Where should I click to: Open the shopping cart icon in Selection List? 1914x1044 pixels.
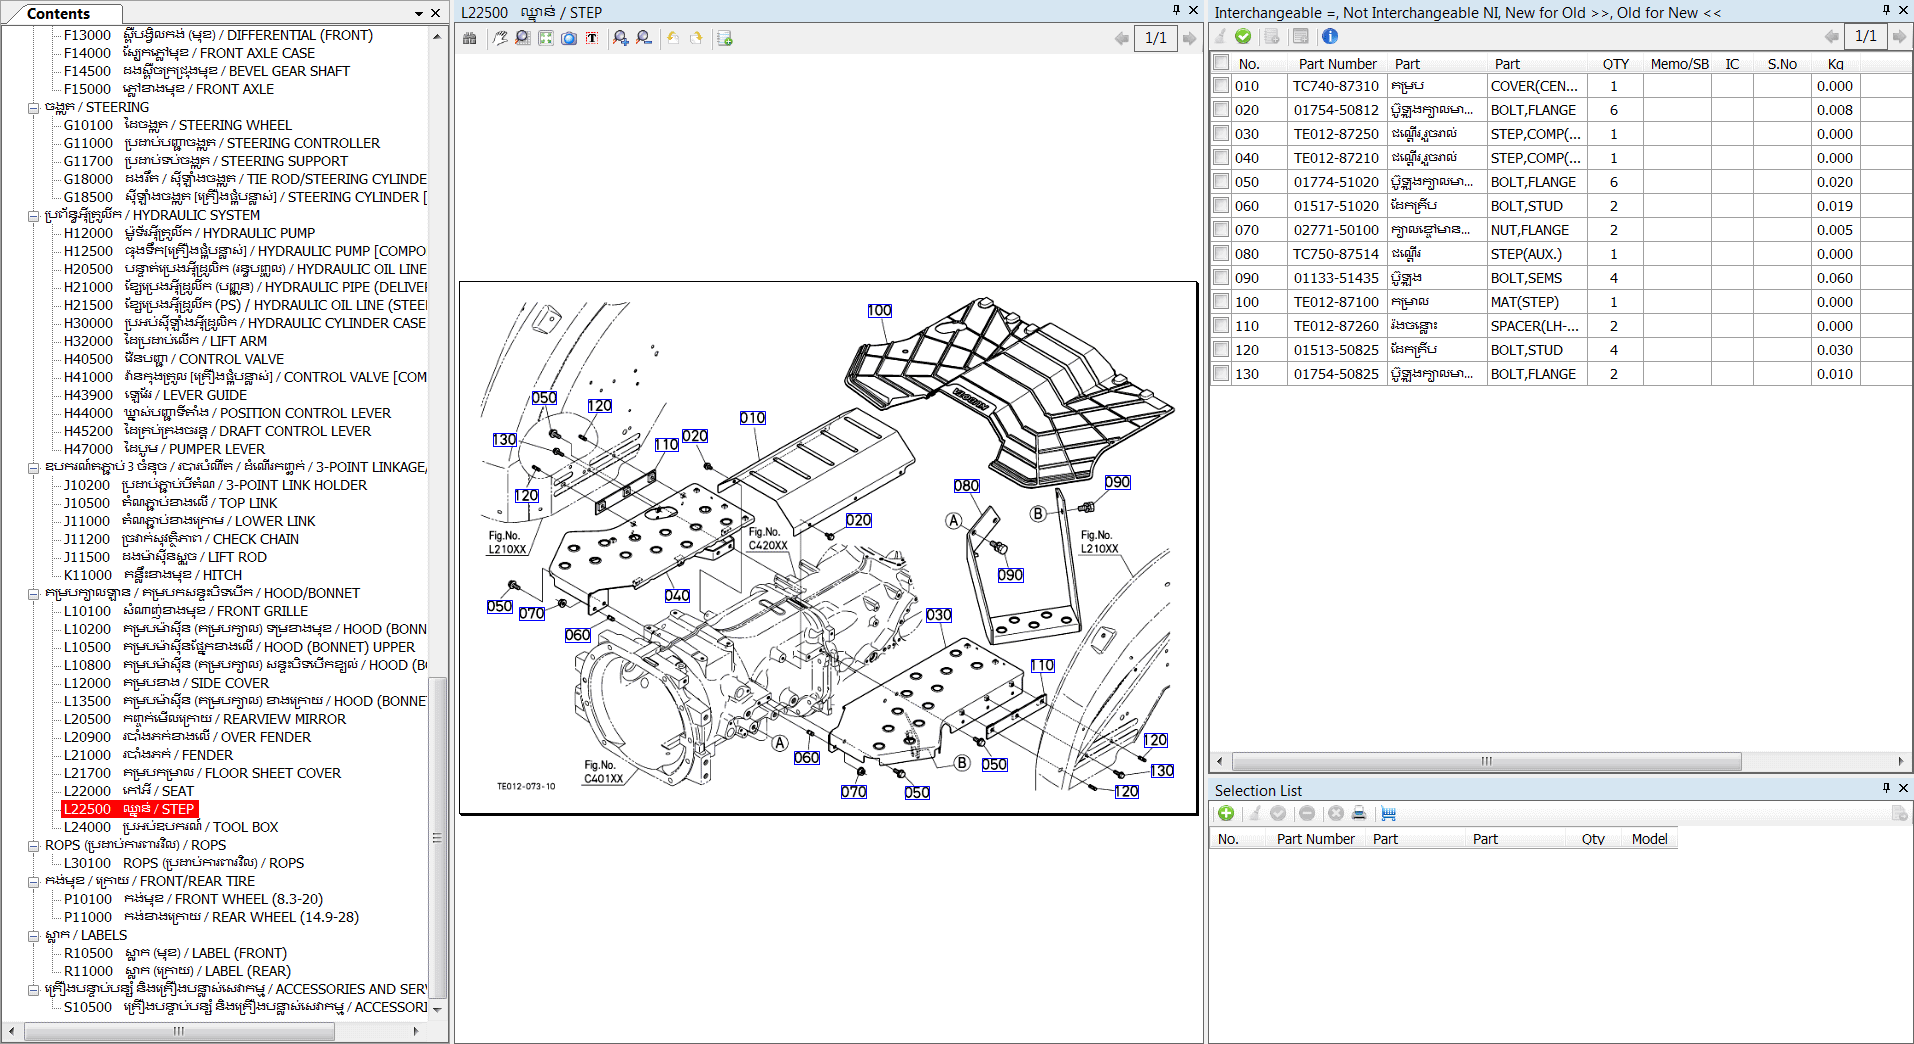click(x=1388, y=813)
